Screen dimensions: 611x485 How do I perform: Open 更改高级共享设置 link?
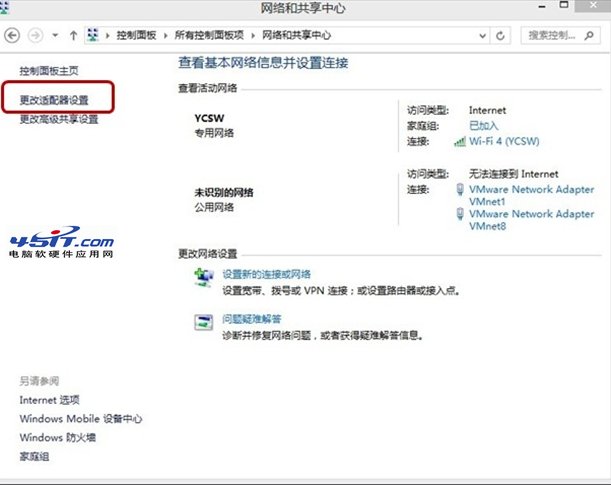click(60, 119)
